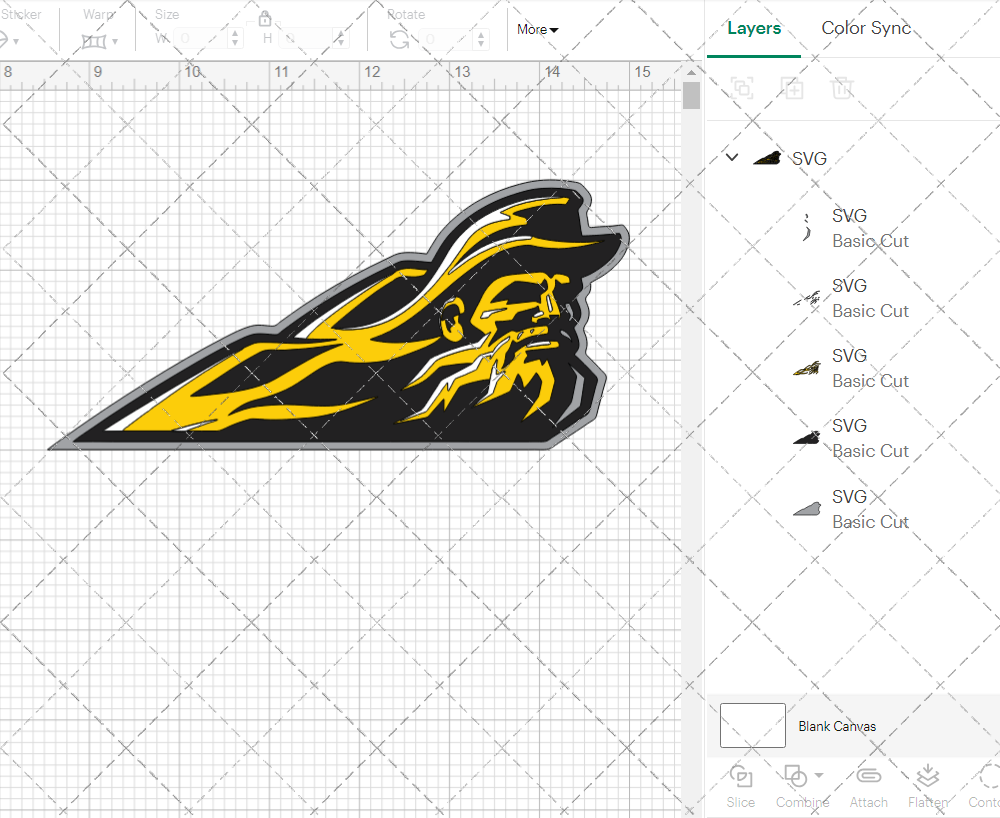Click the black shape layer thumbnail
Image resolution: width=1000 pixels, height=818 pixels.
click(807, 438)
